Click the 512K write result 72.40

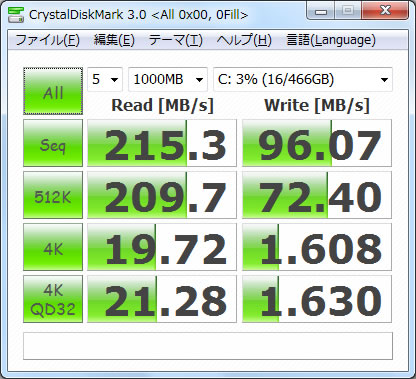317,195
